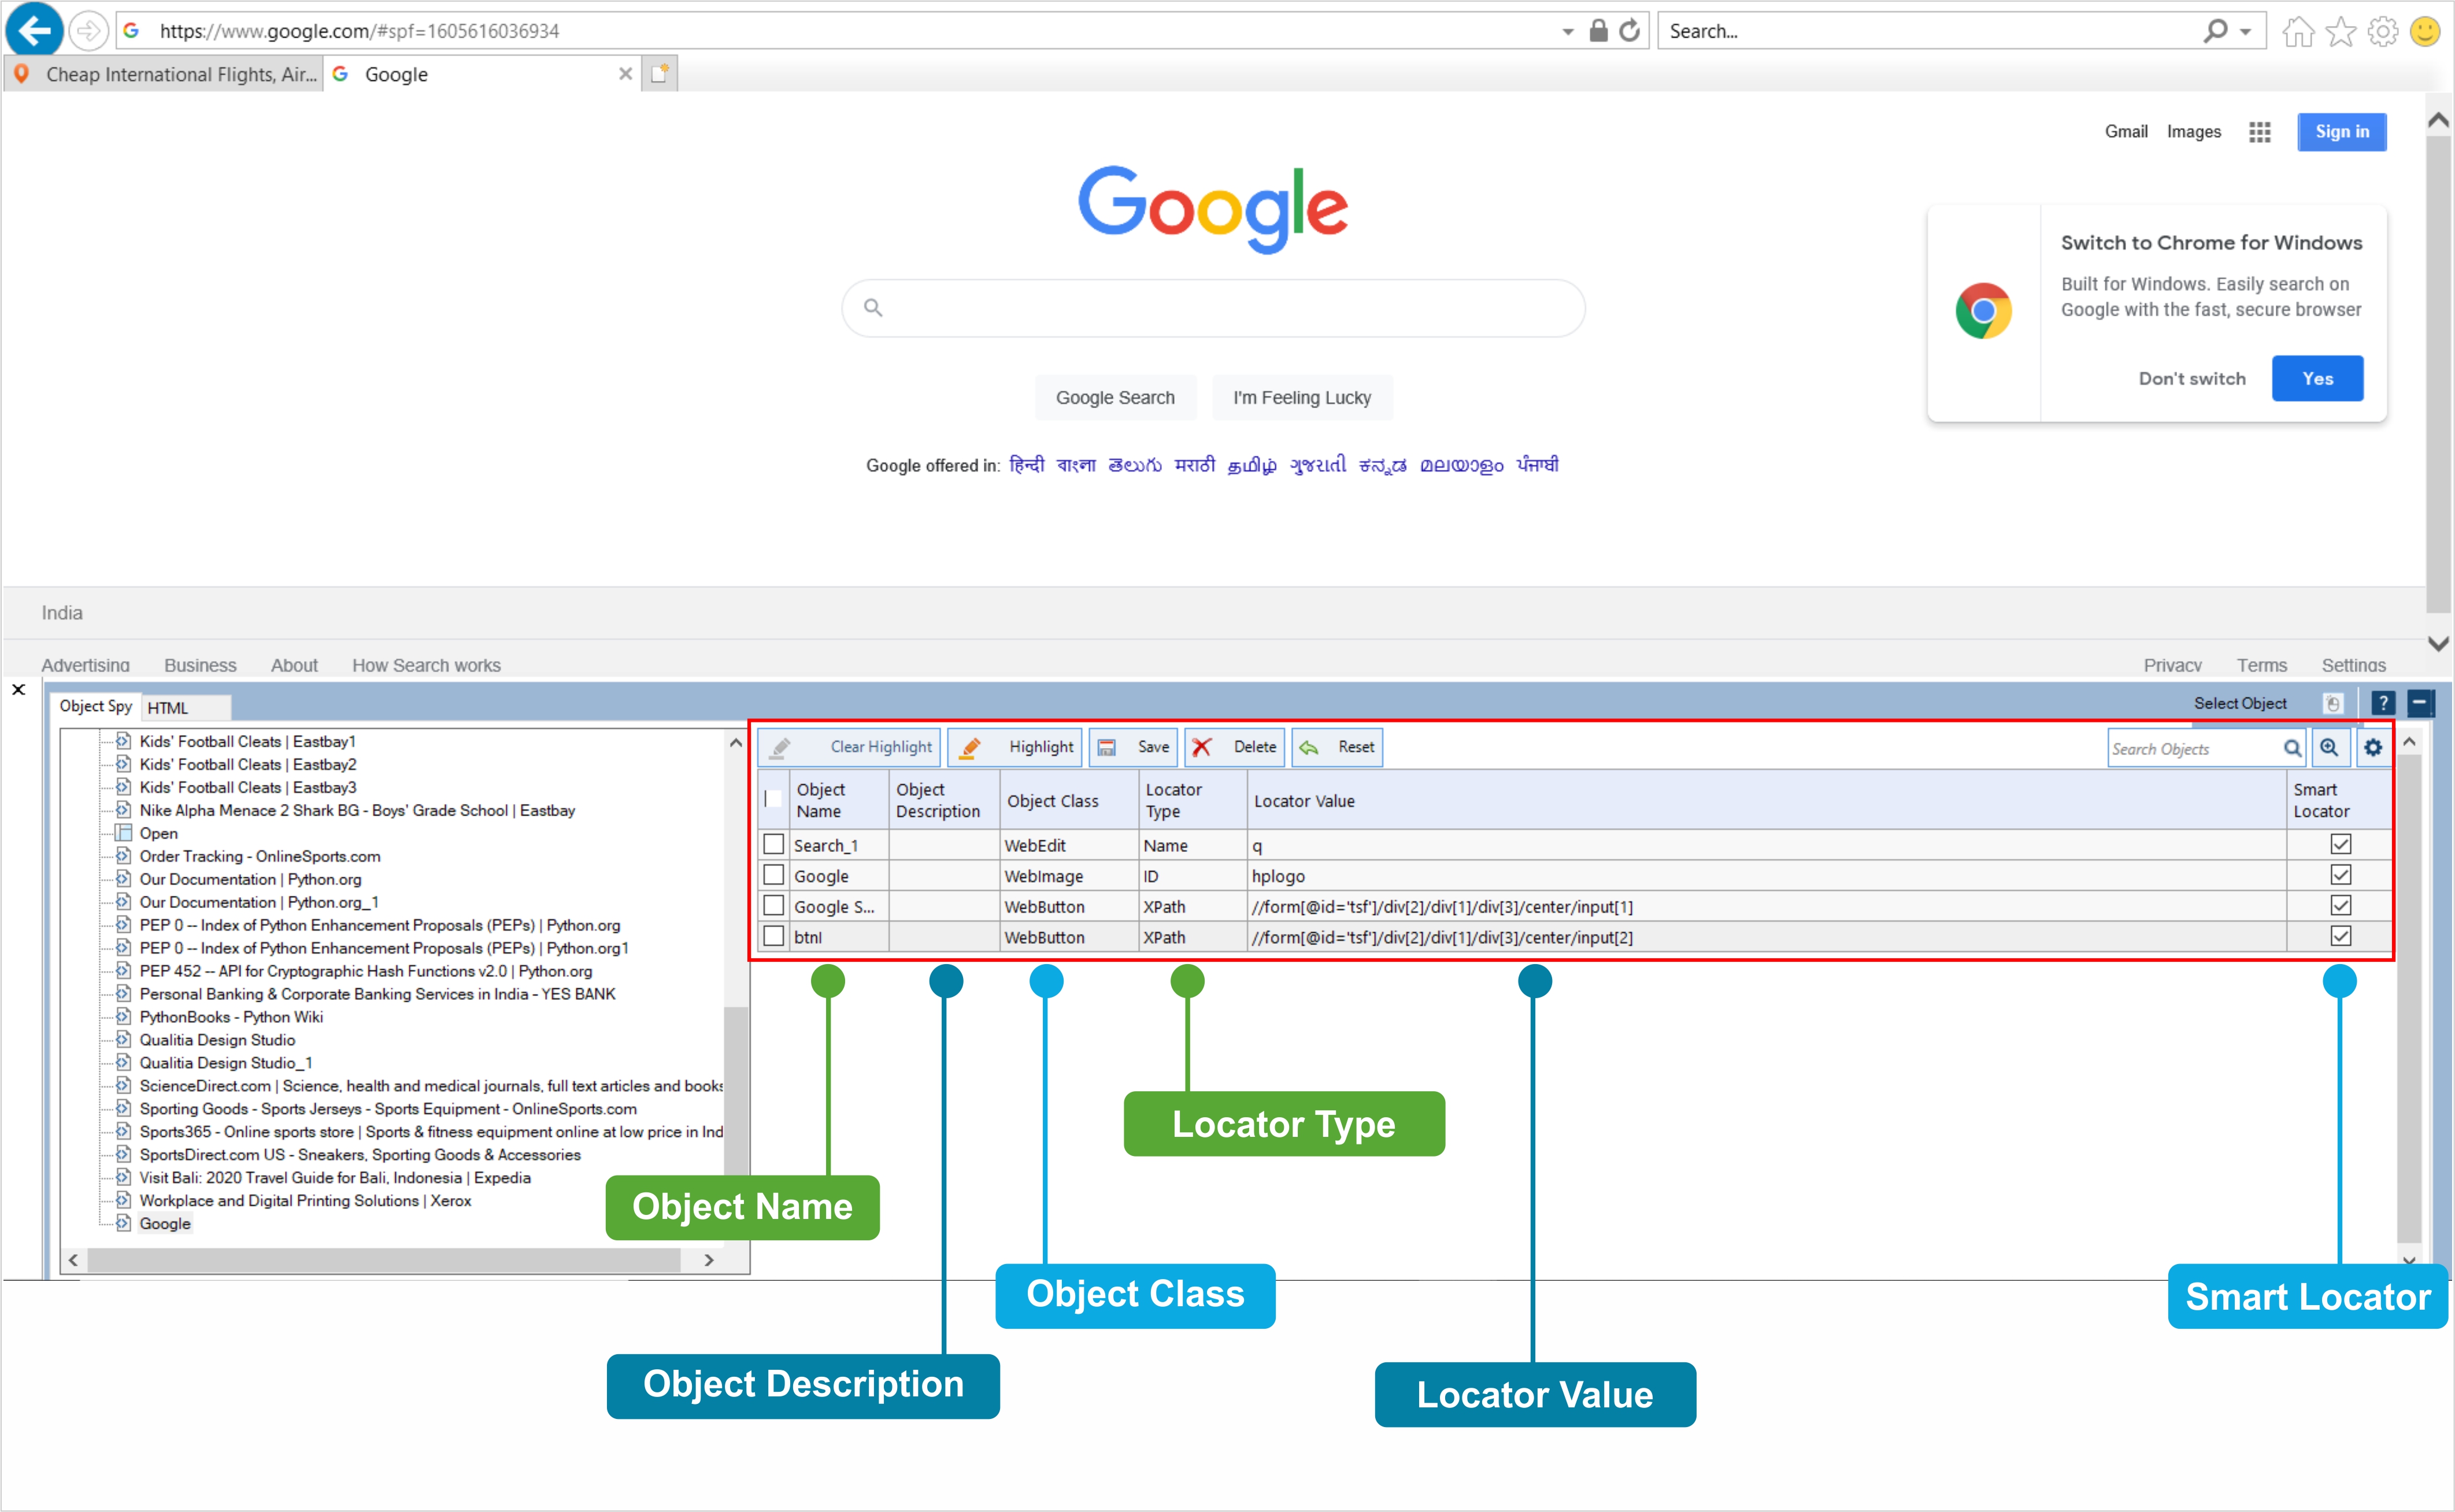Click the Highlight marker button
2455x1512 pixels.
[1016, 747]
